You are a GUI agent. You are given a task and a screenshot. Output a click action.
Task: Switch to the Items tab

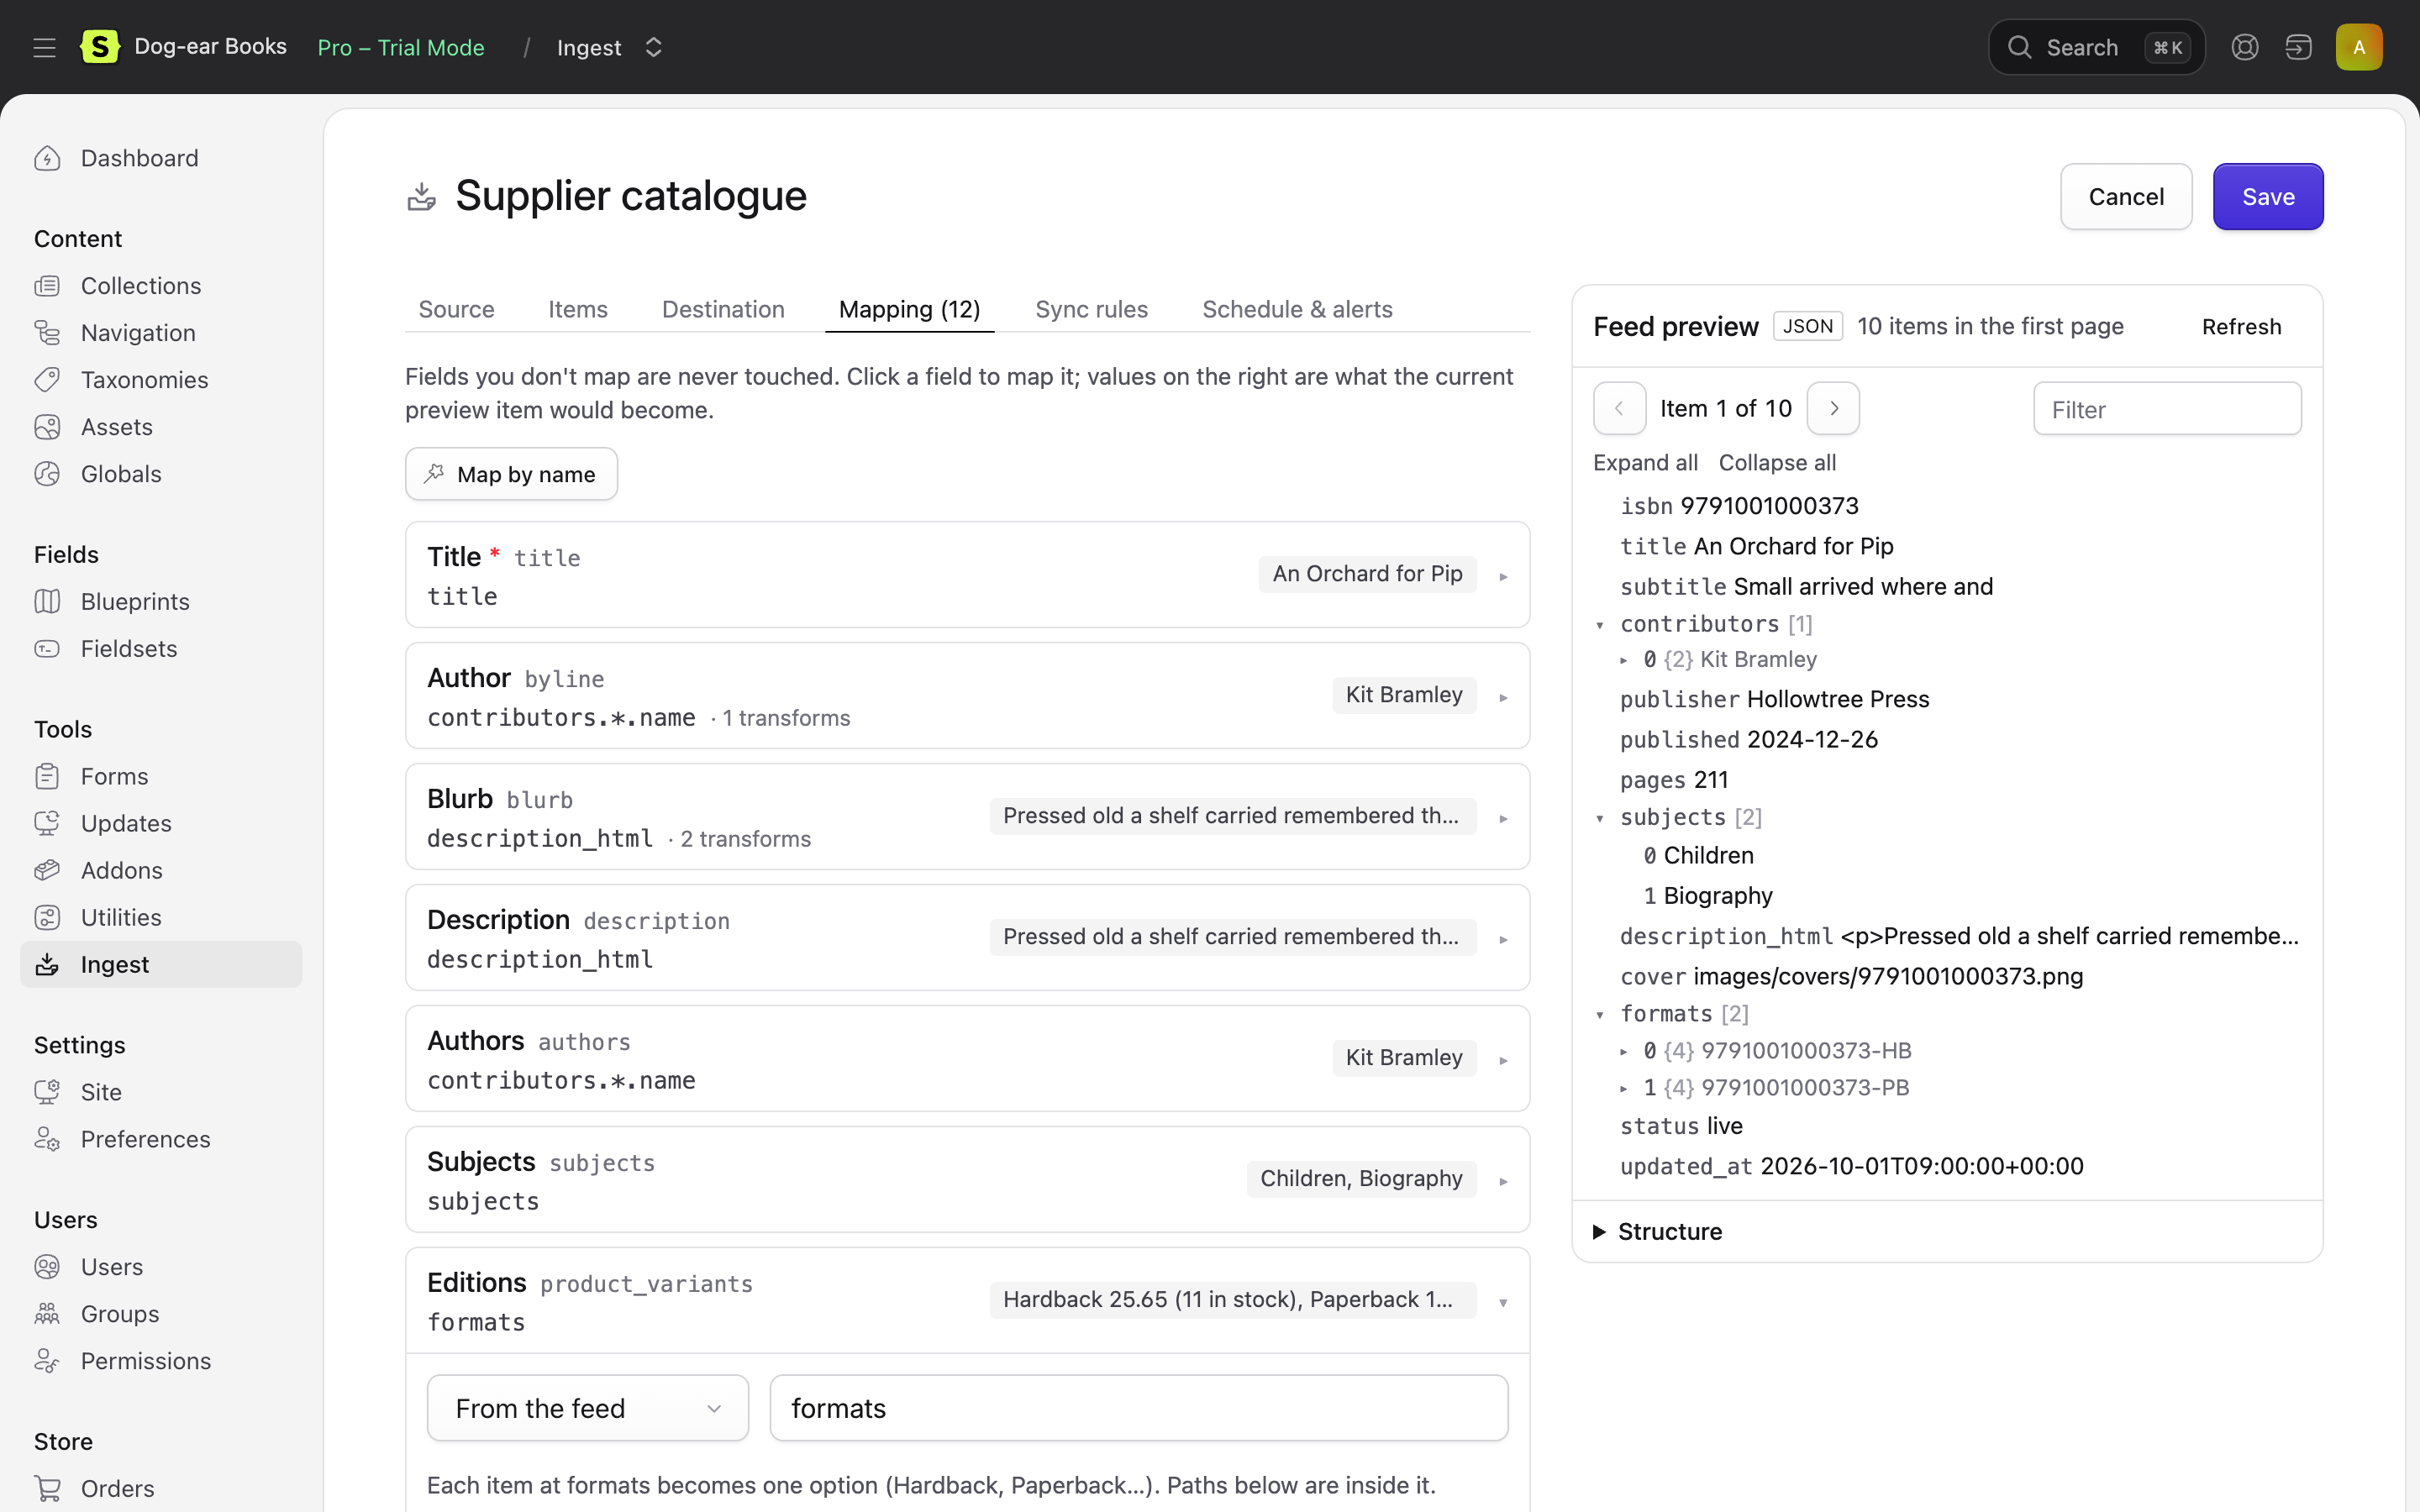[x=577, y=309]
